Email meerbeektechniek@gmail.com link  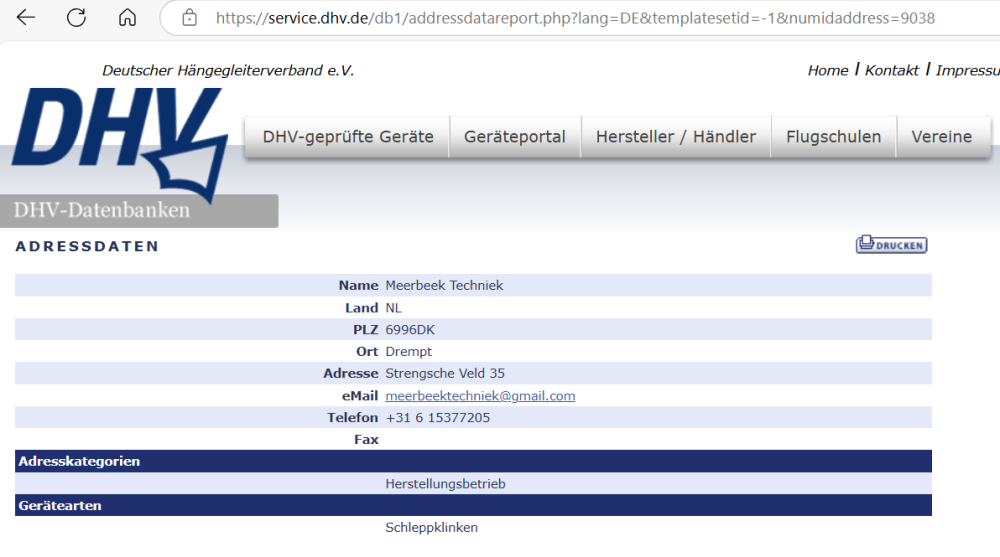click(x=480, y=396)
